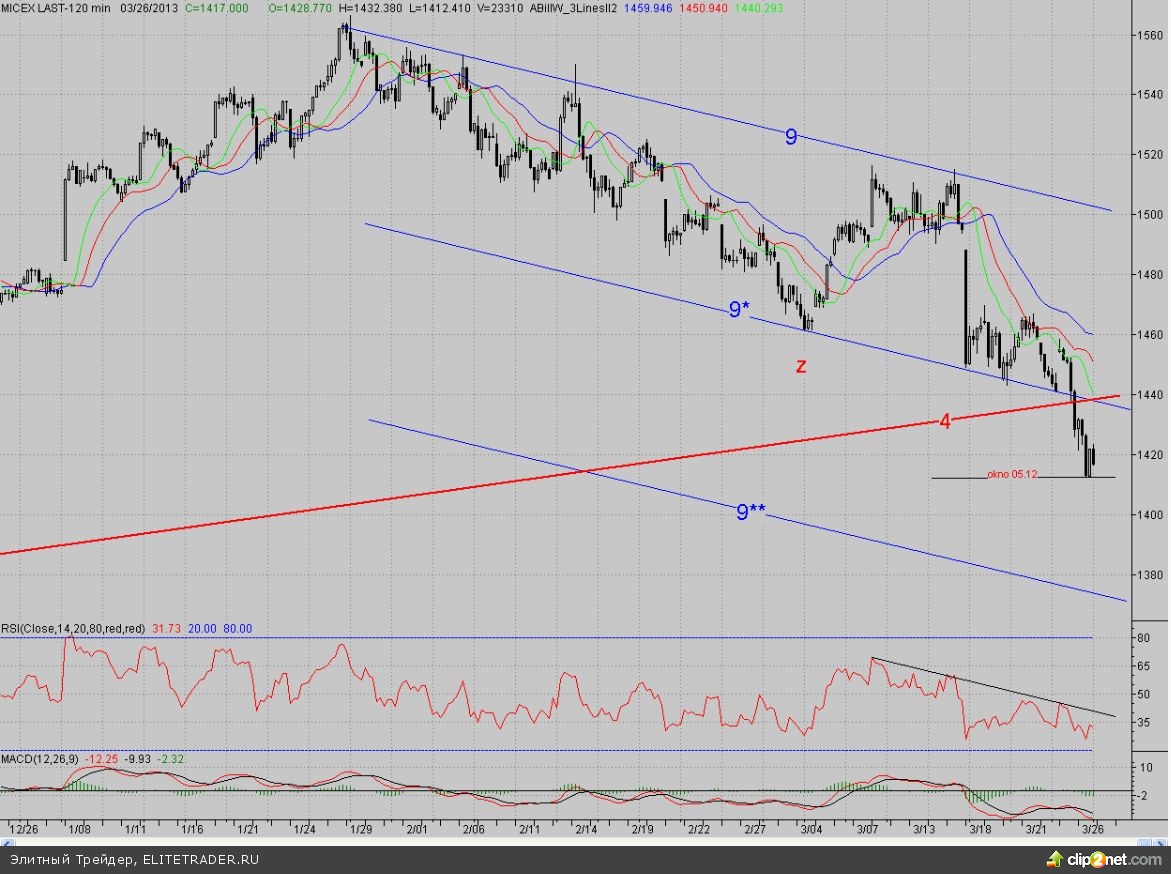Click the blue 1459.946 indicator value
1171x874 pixels.
654,7
